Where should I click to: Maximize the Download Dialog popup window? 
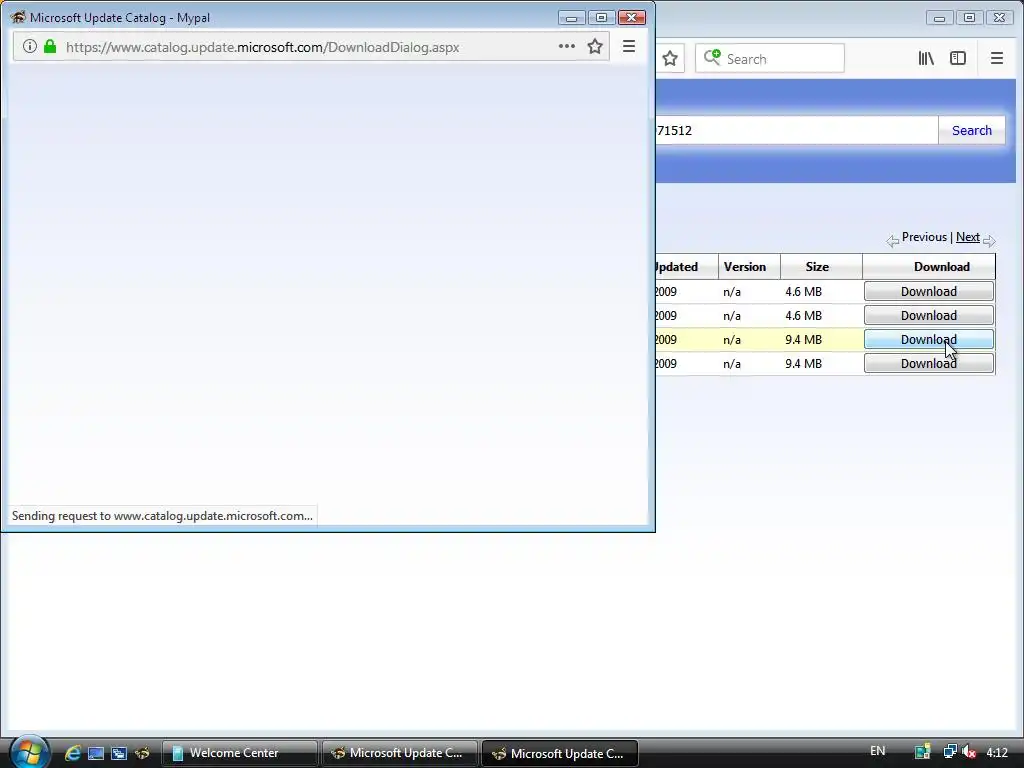pyautogui.click(x=601, y=18)
